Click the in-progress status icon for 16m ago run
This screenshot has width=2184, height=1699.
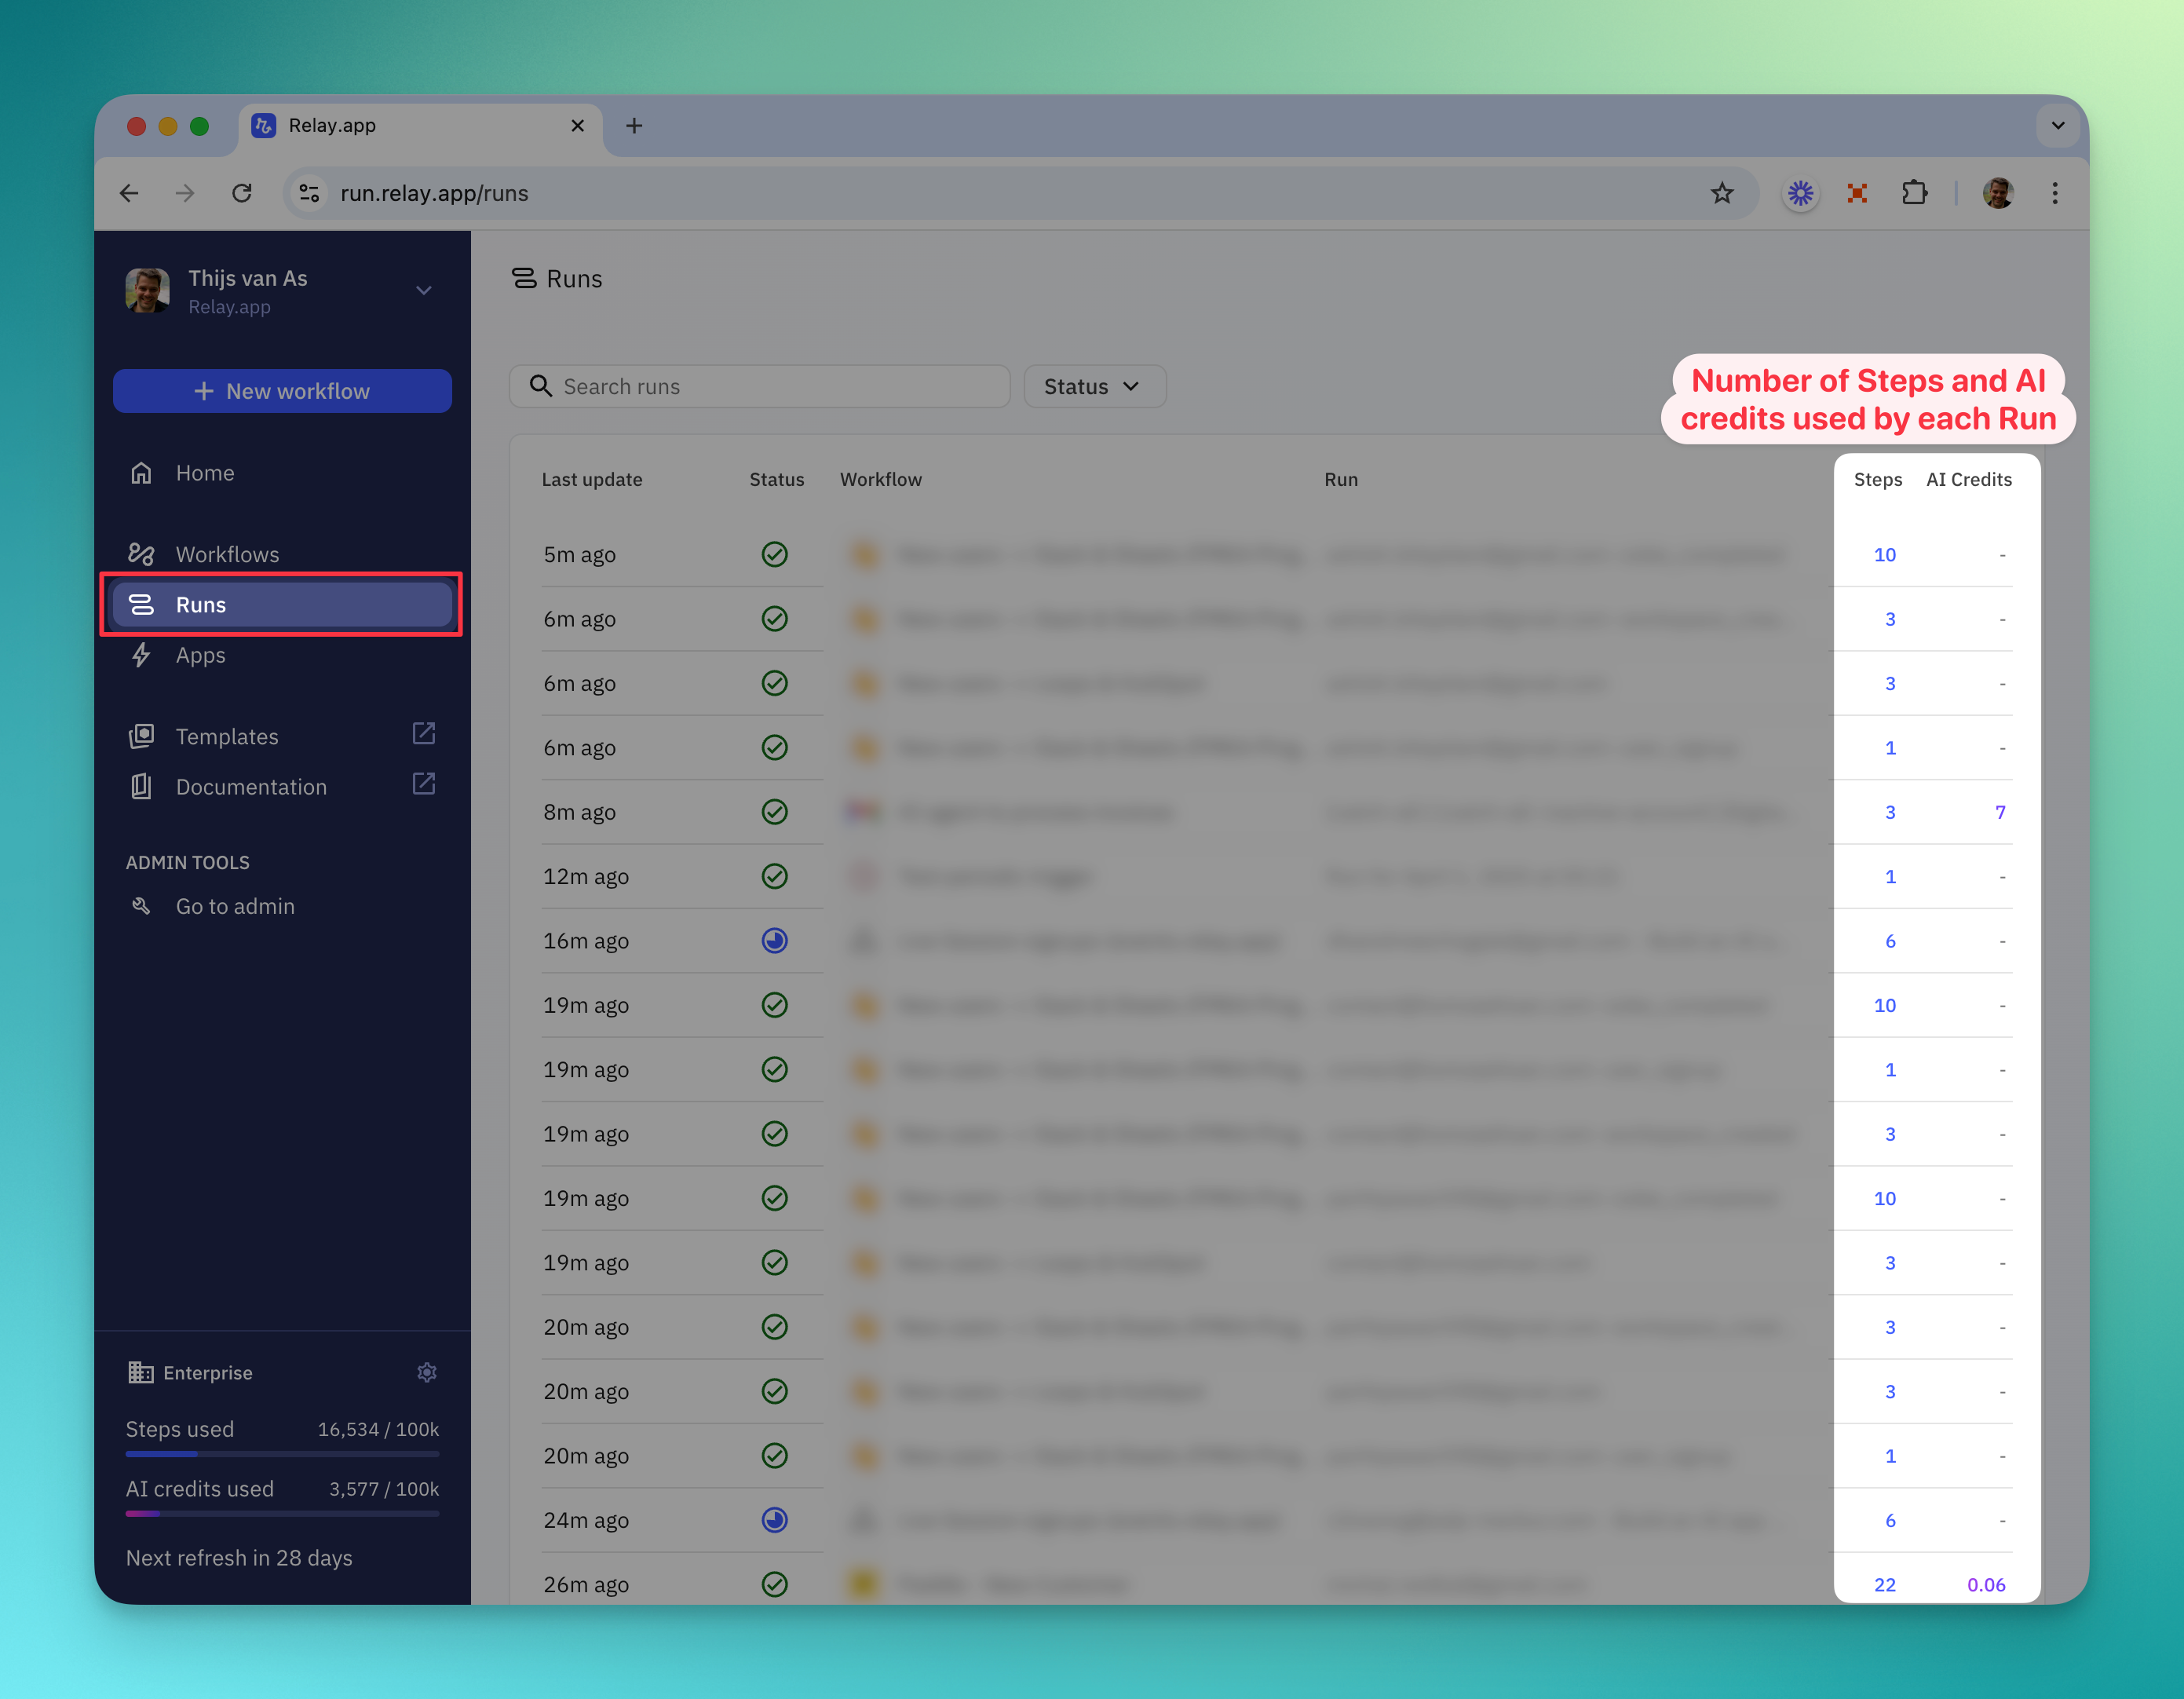point(774,941)
